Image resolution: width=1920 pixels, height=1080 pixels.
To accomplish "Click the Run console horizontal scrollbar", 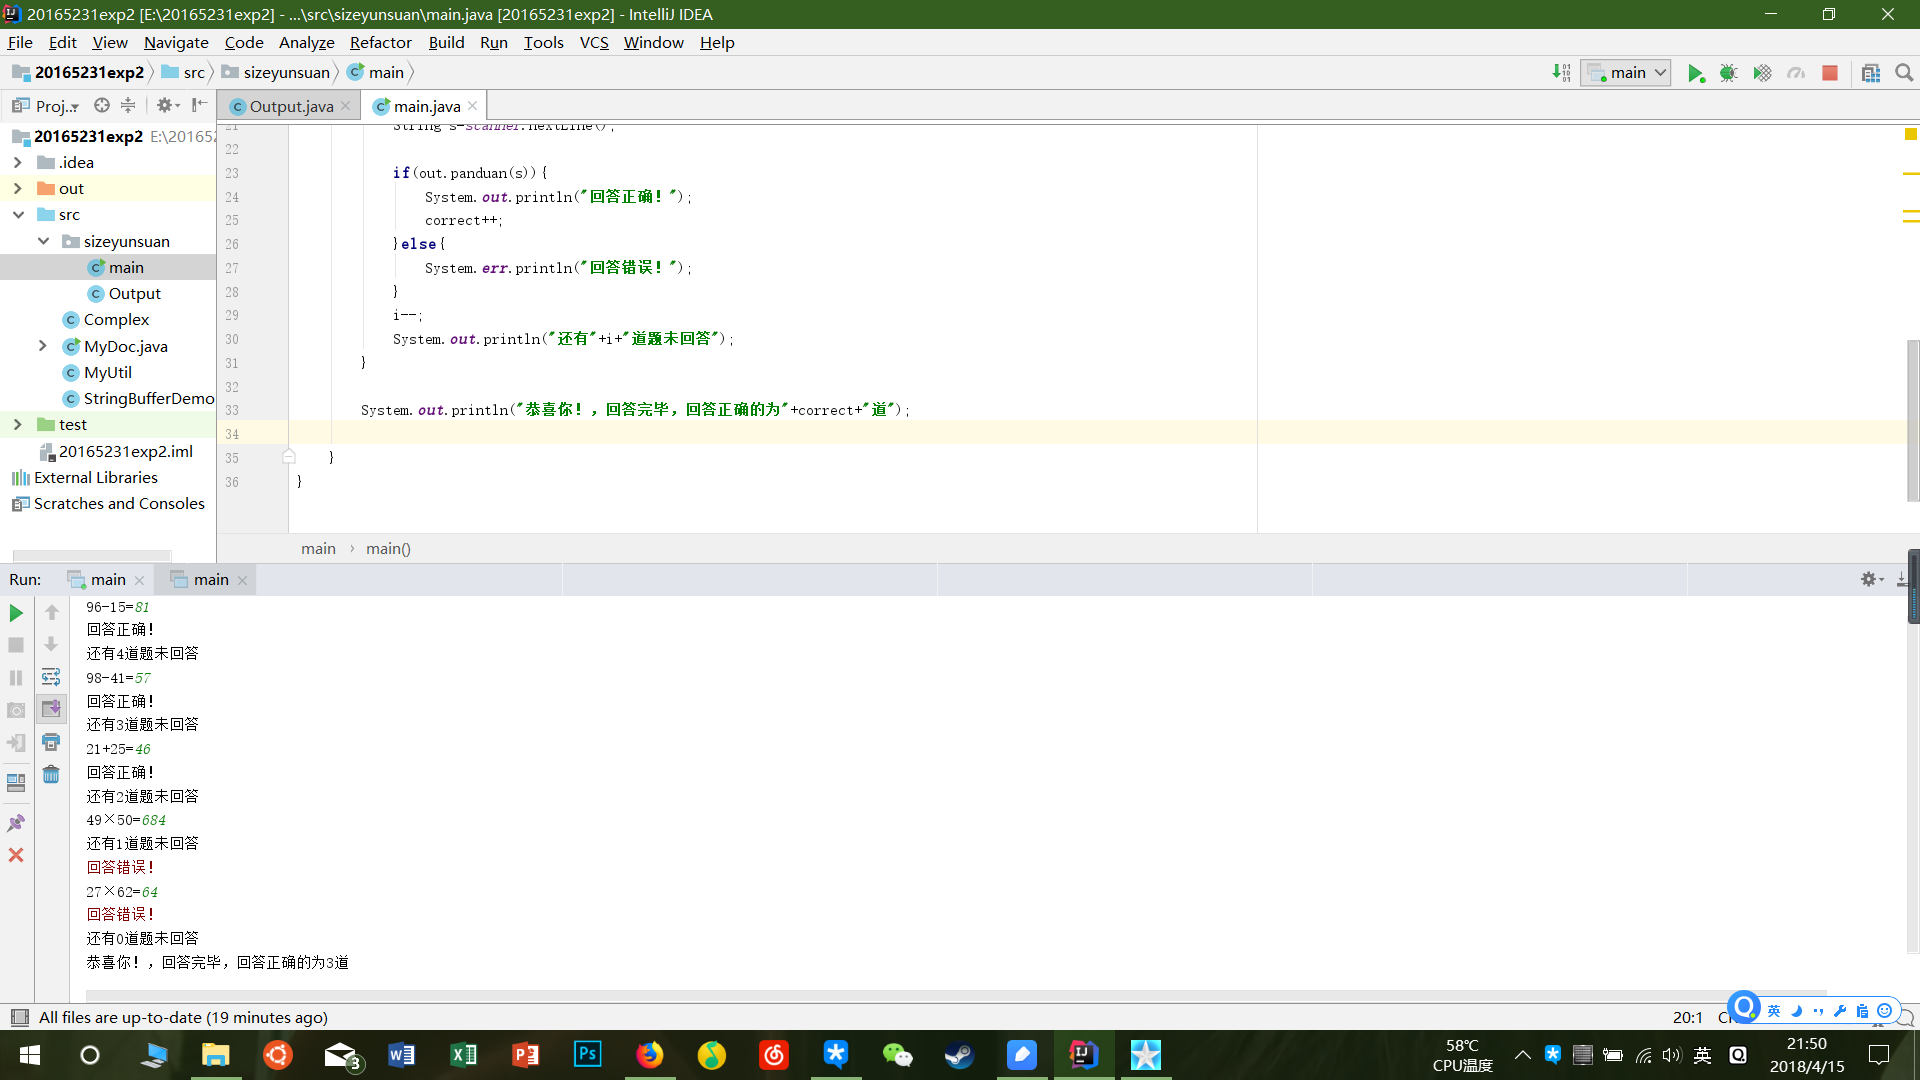I will pyautogui.click(x=956, y=995).
